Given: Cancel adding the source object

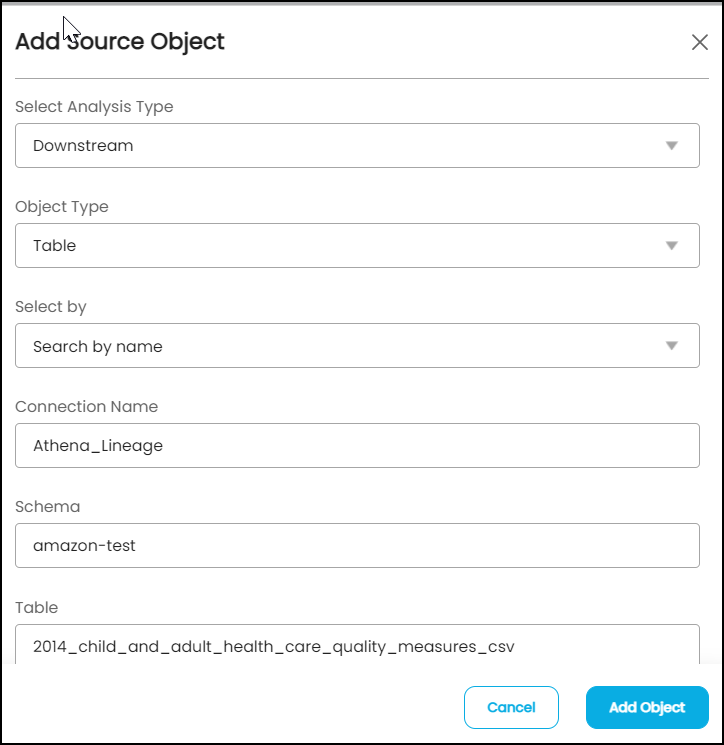Looking at the screenshot, I should (x=511, y=707).
